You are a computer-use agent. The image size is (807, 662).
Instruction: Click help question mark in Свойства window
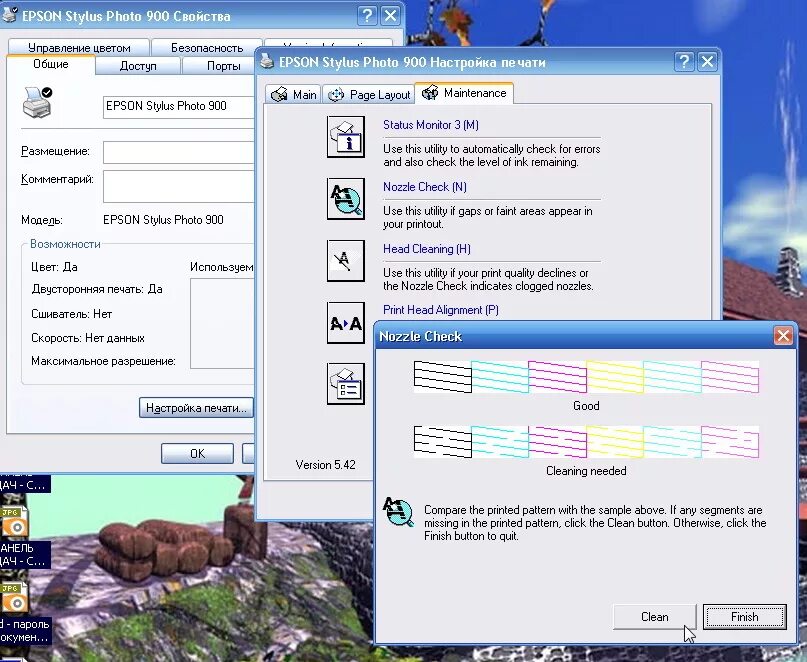pyautogui.click(x=367, y=15)
